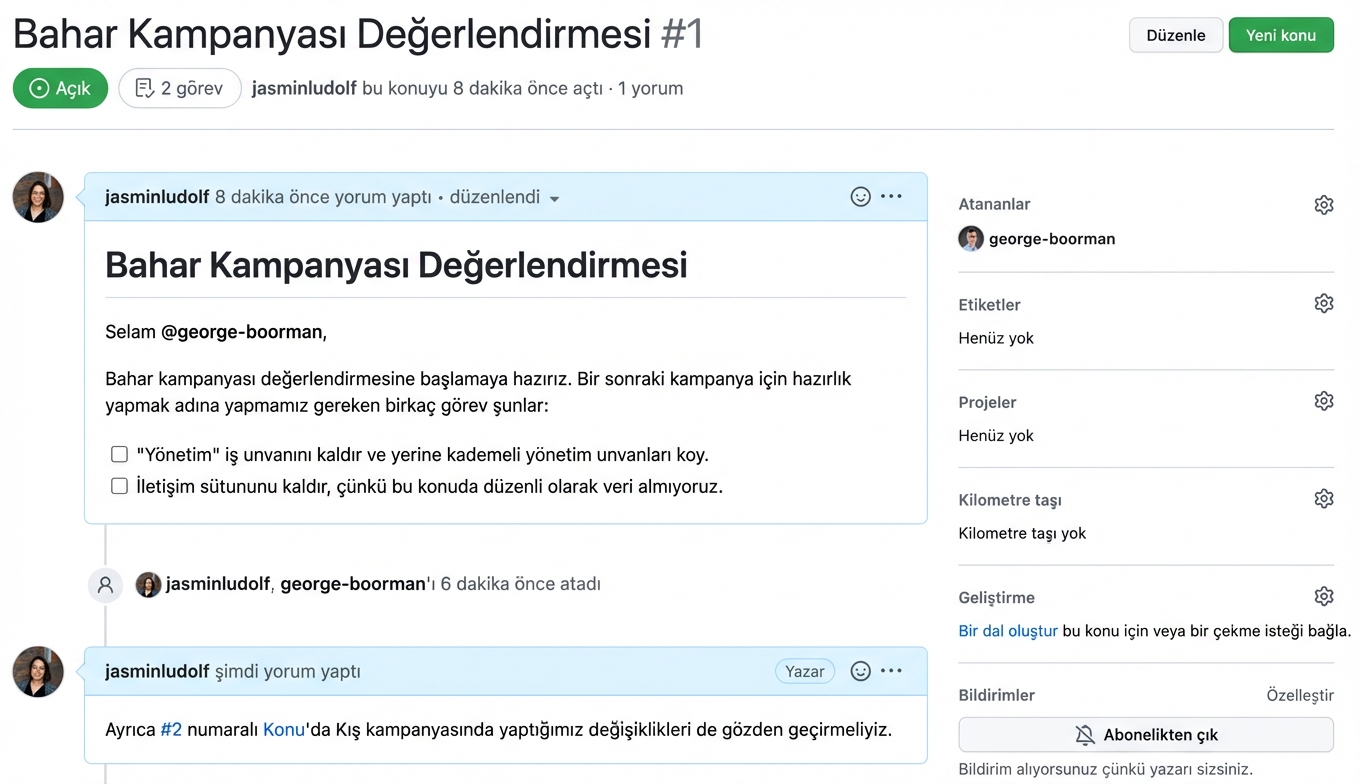Click the green Yeni konu button
Viewport: 1360px width, 784px height.
coord(1281,34)
